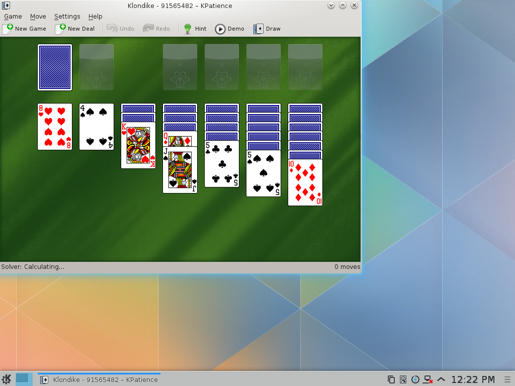Click the clipboard icon in system tray

(391, 379)
